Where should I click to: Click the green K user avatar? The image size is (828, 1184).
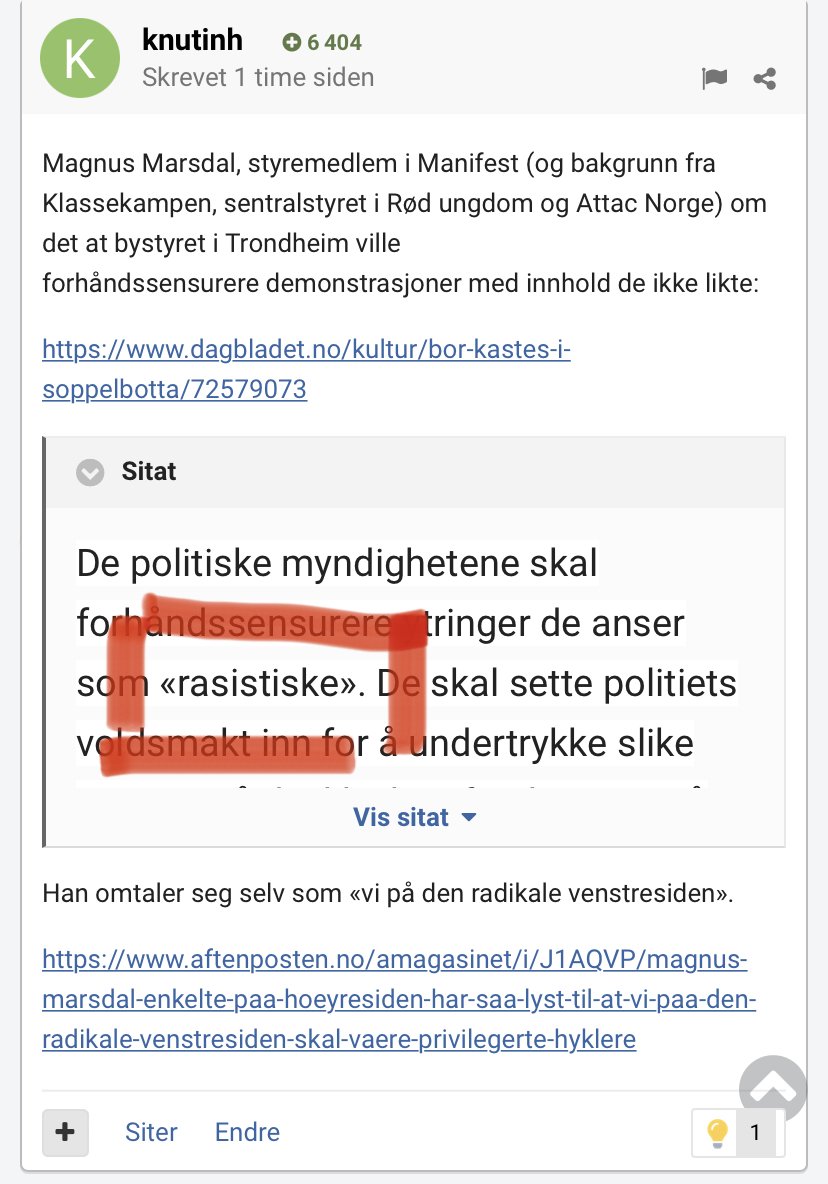[79, 59]
